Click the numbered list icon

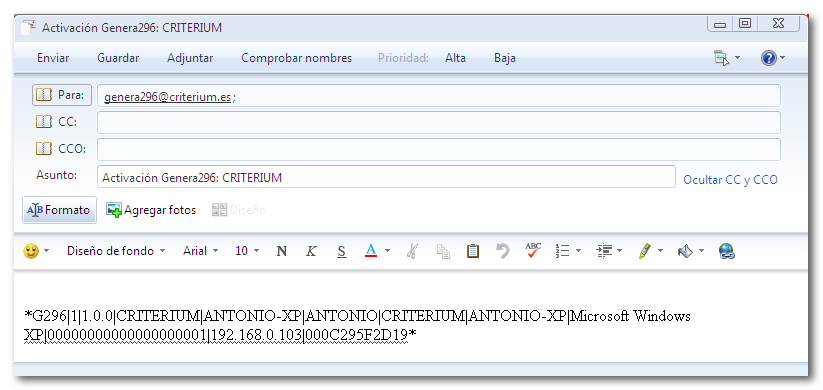tap(563, 251)
